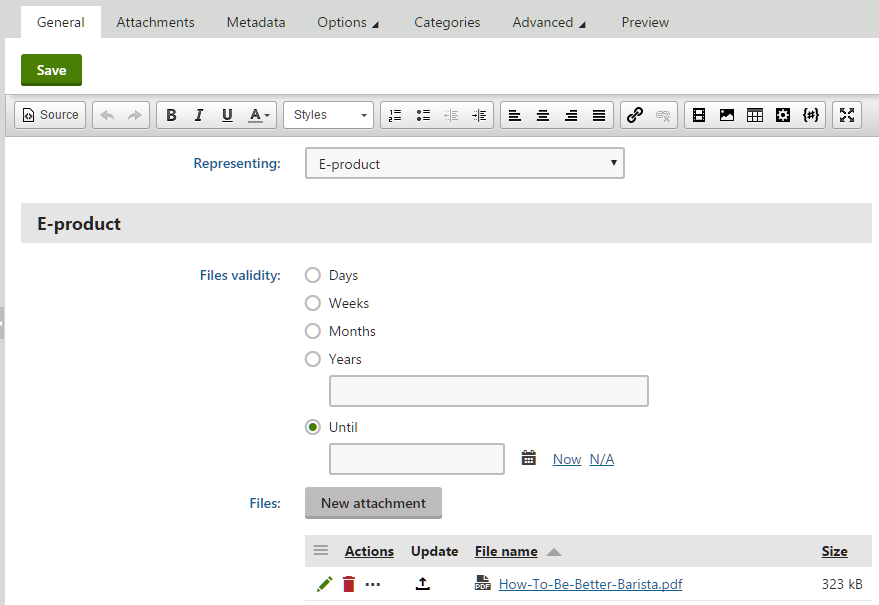This screenshot has height=605, width=879.
Task: Switch to the Metadata tab
Action: coord(256,21)
